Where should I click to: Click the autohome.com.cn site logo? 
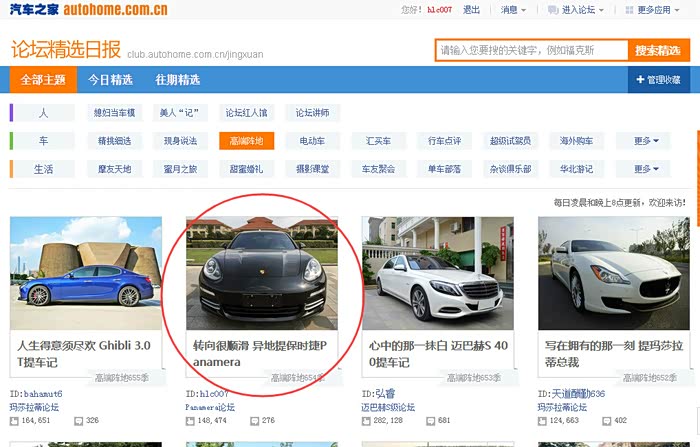click(88, 9)
